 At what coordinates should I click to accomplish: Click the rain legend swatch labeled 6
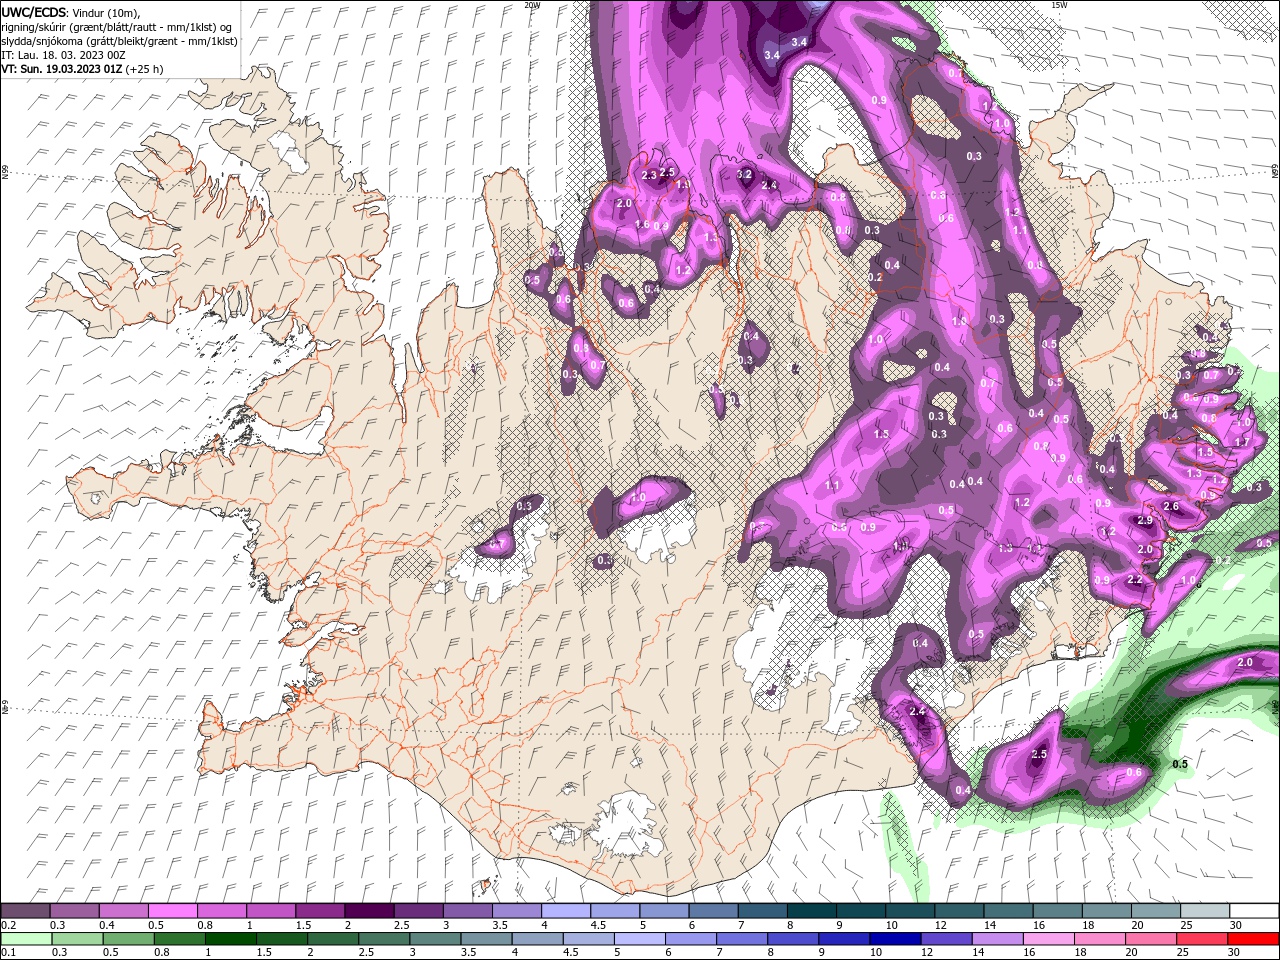[x=690, y=938]
